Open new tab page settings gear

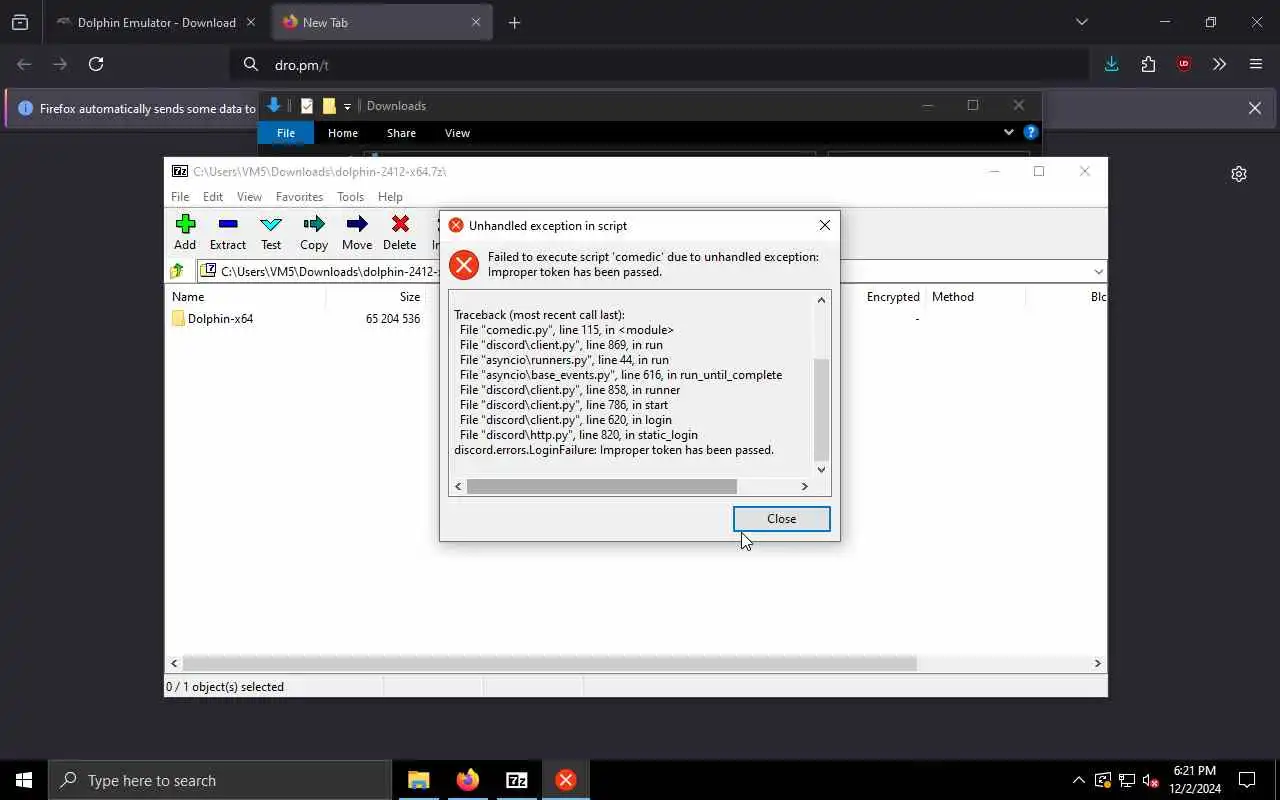point(1239,174)
